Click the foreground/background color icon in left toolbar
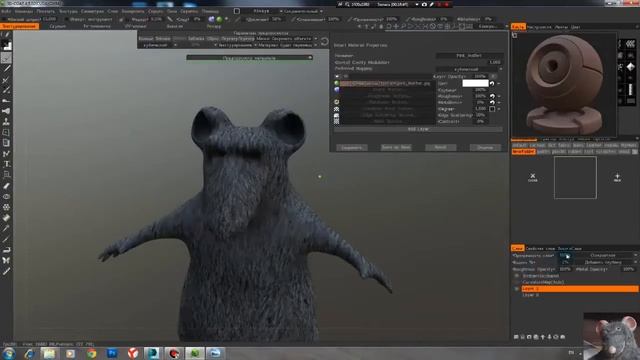 pos(6,45)
